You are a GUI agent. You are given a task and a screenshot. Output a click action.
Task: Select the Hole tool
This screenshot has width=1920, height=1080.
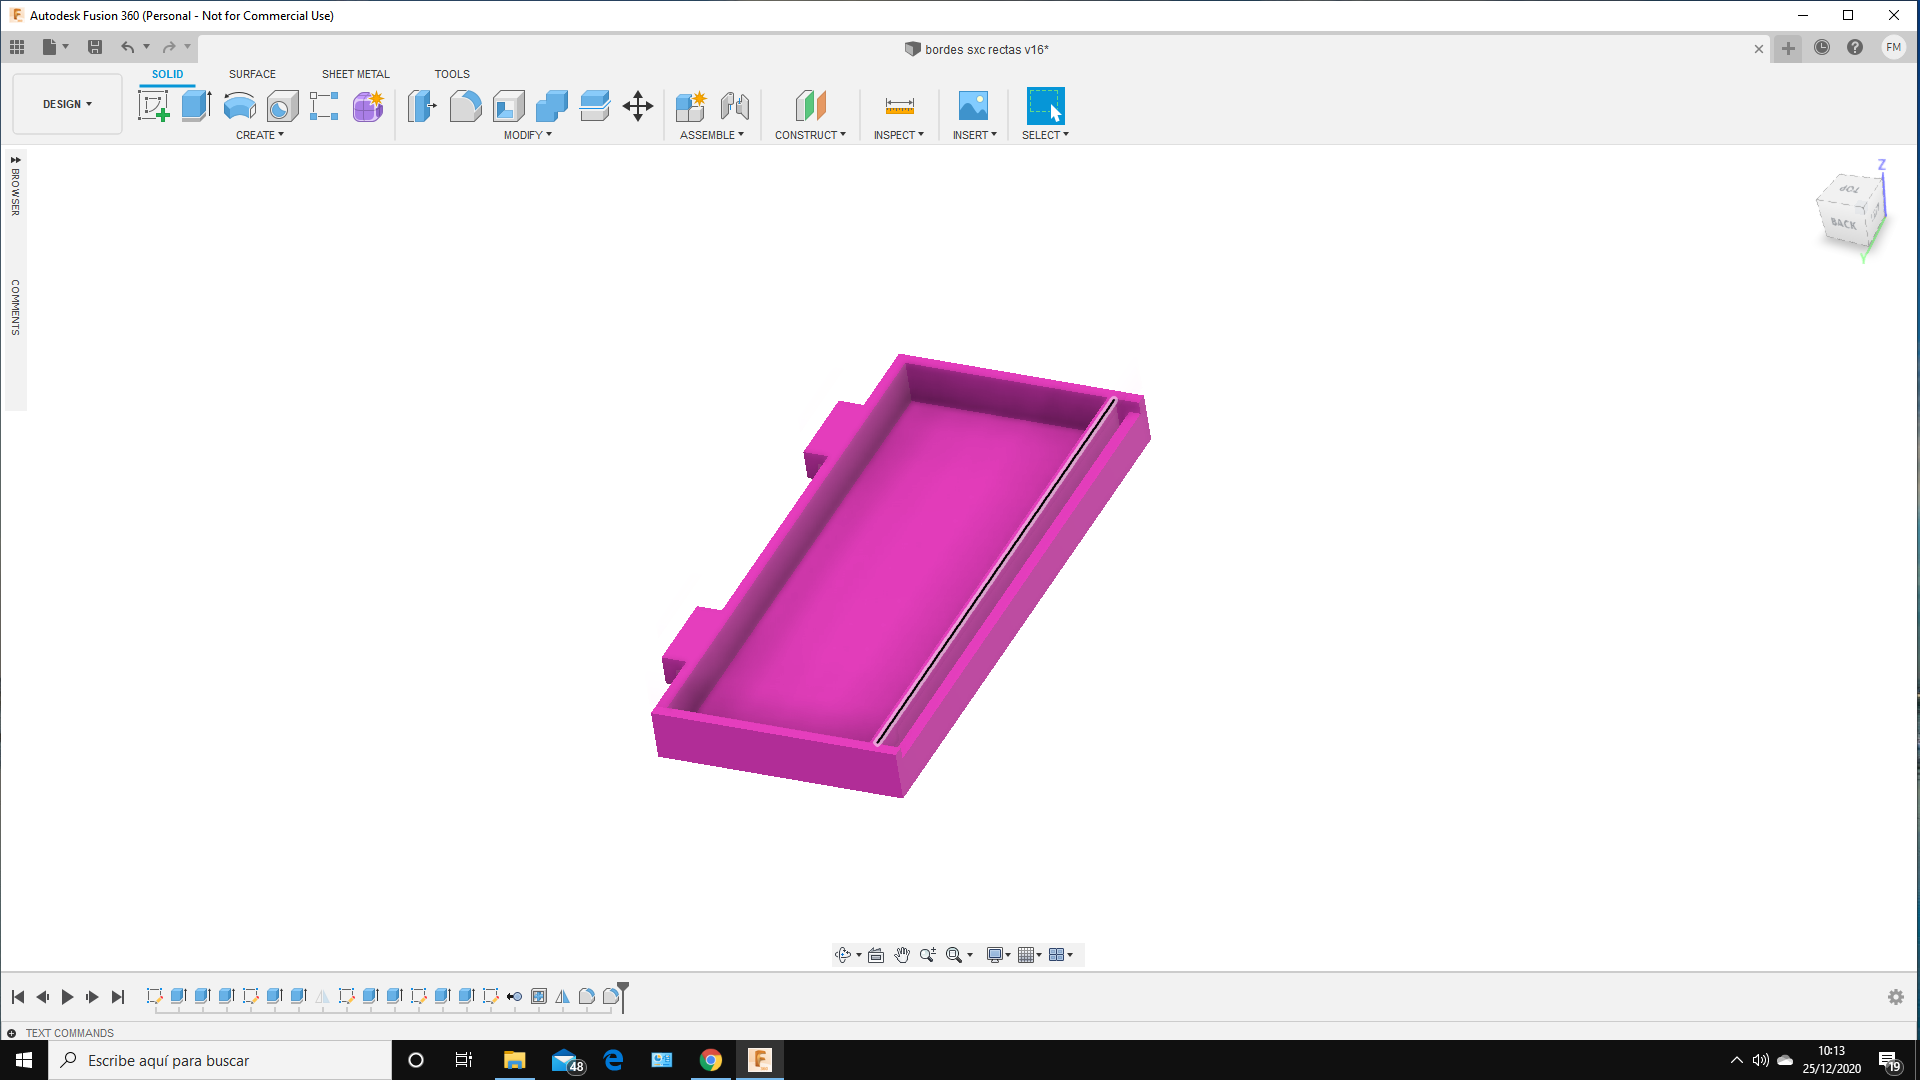281,105
